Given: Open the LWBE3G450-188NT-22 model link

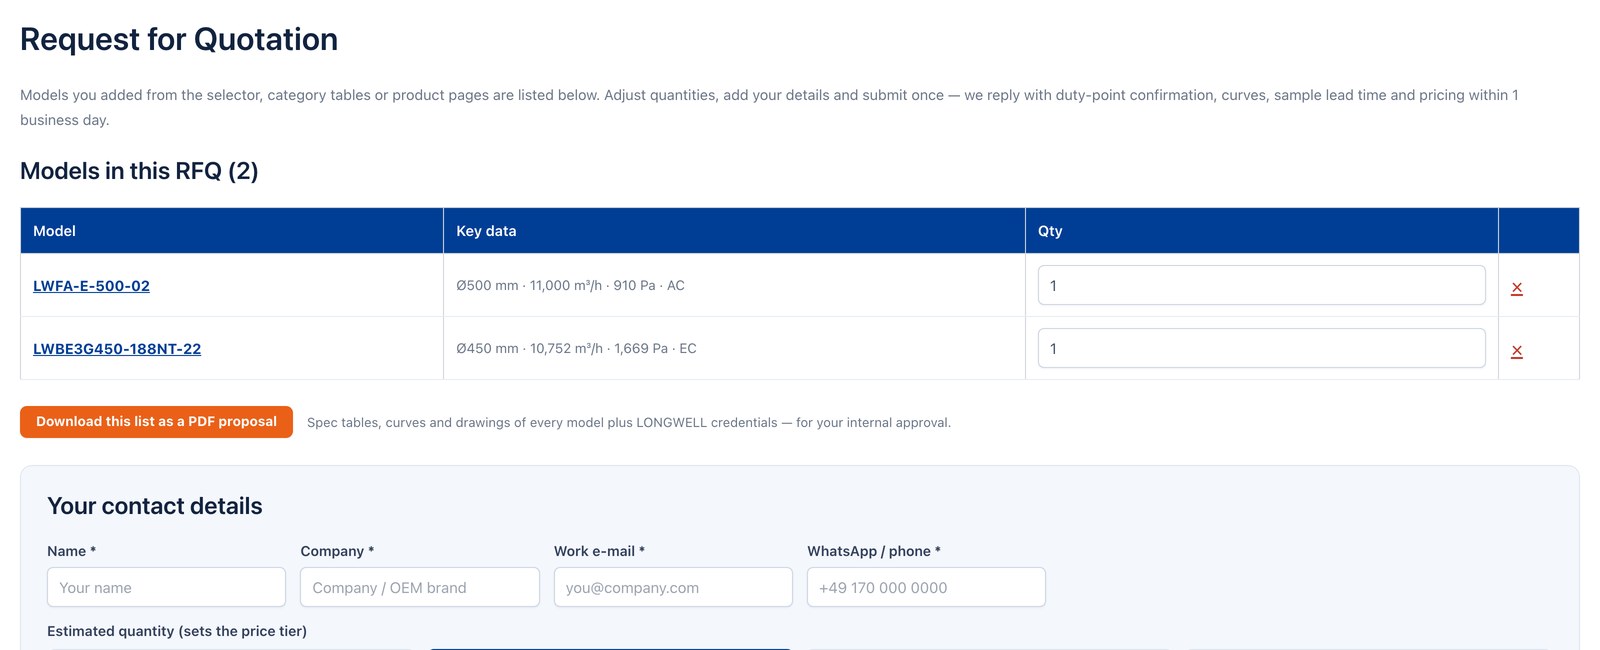Looking at the screenshot, I should 117,349.
